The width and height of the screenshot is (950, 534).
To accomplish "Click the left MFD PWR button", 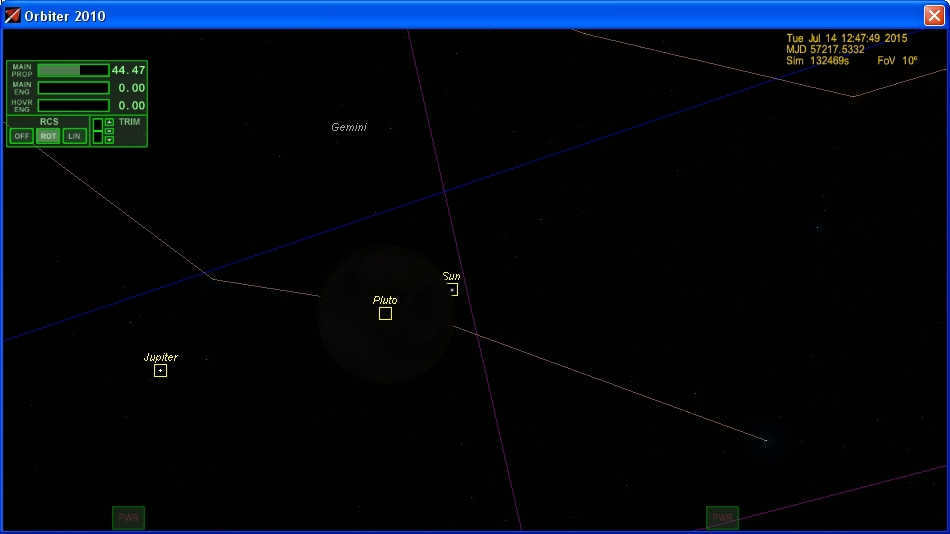I will click(x=128, y=518).
